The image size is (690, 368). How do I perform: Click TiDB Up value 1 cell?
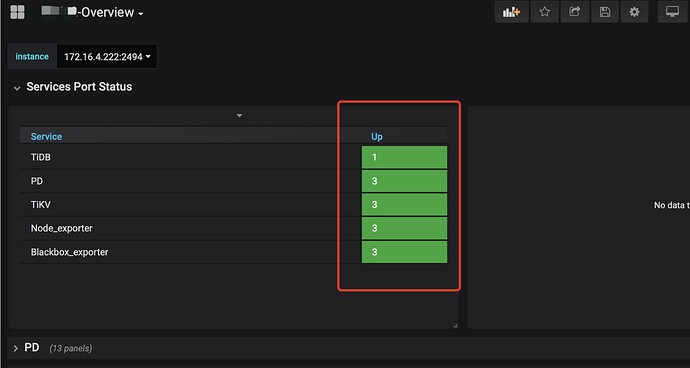[404, 157]
